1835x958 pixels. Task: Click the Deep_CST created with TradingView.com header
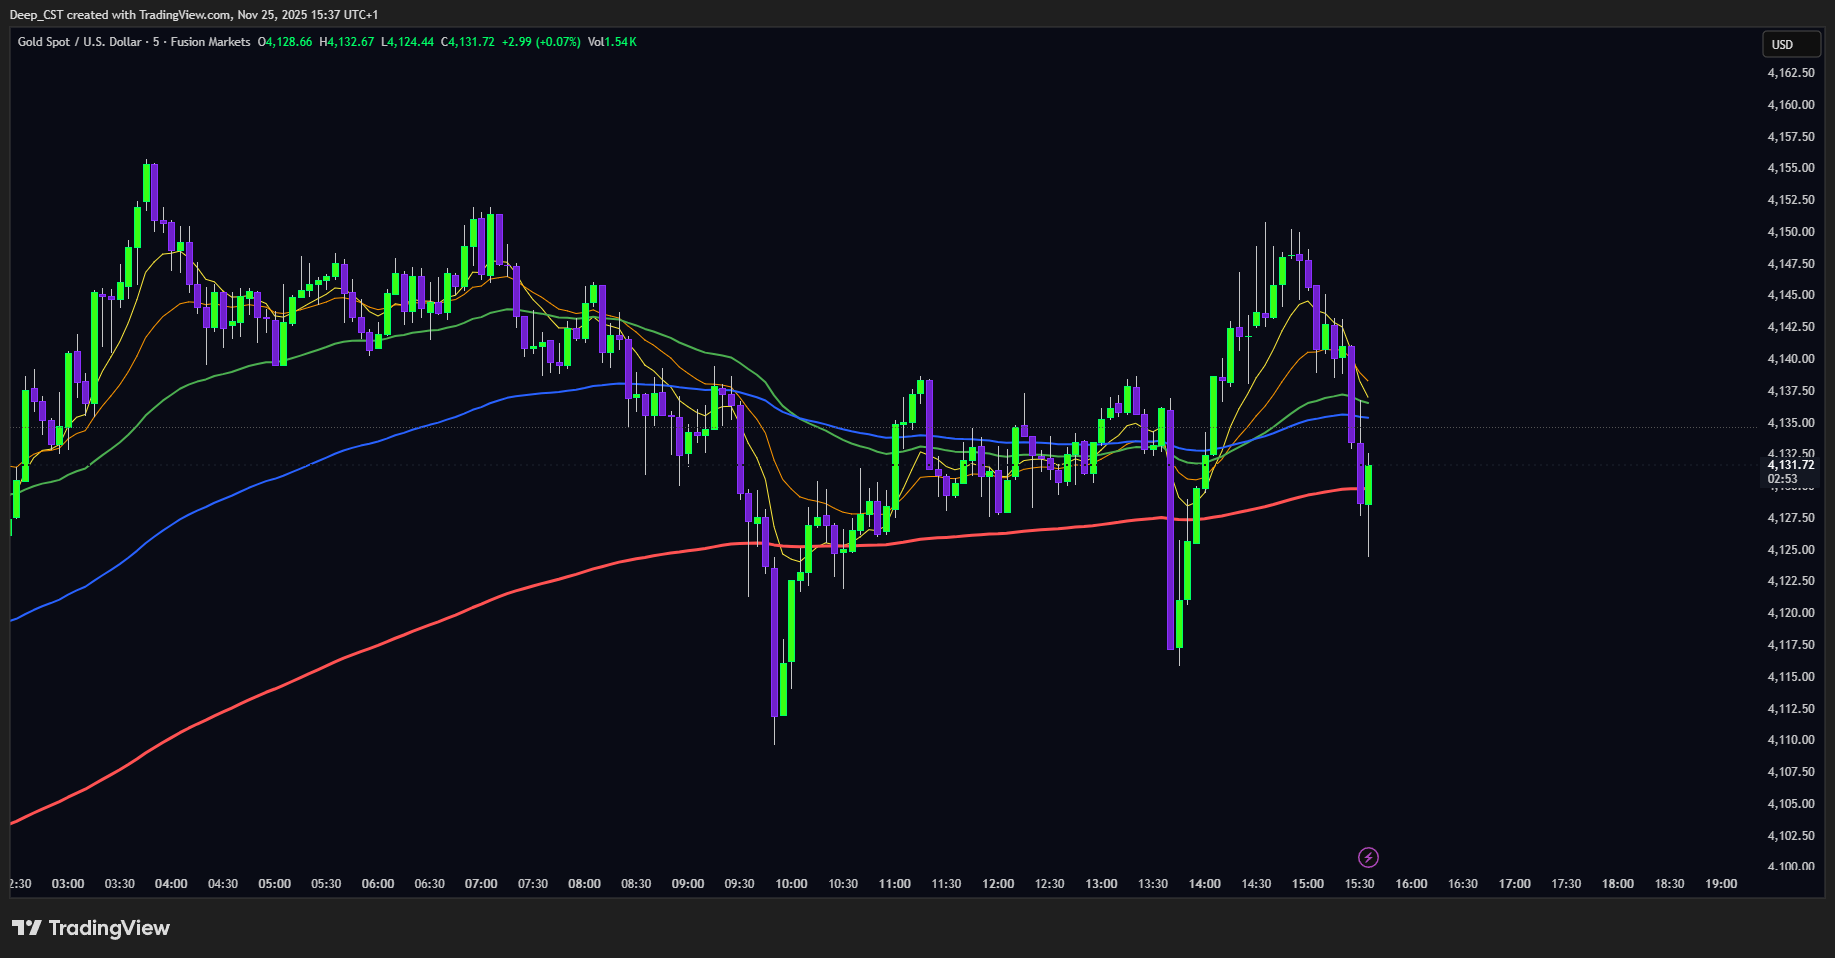click(x=194, y=15)
